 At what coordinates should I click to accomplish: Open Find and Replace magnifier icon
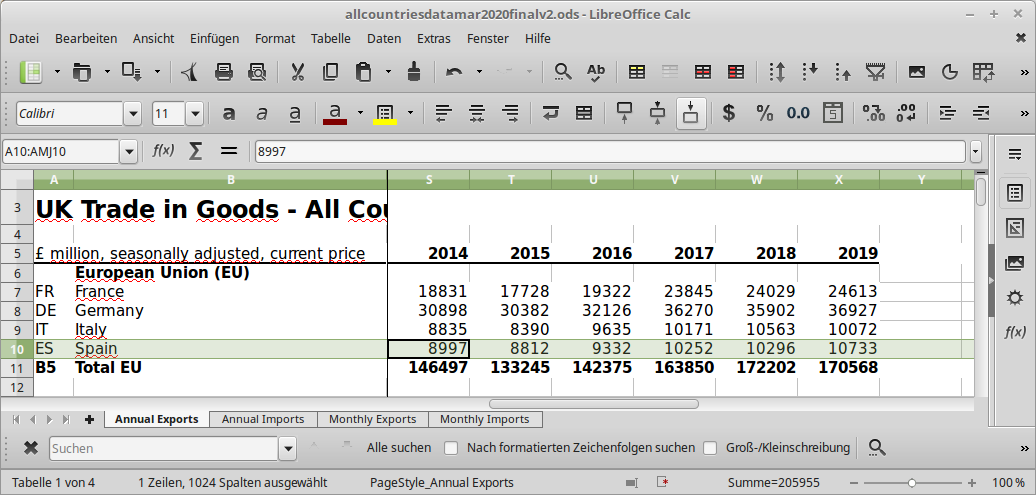(x=563, y=72)
